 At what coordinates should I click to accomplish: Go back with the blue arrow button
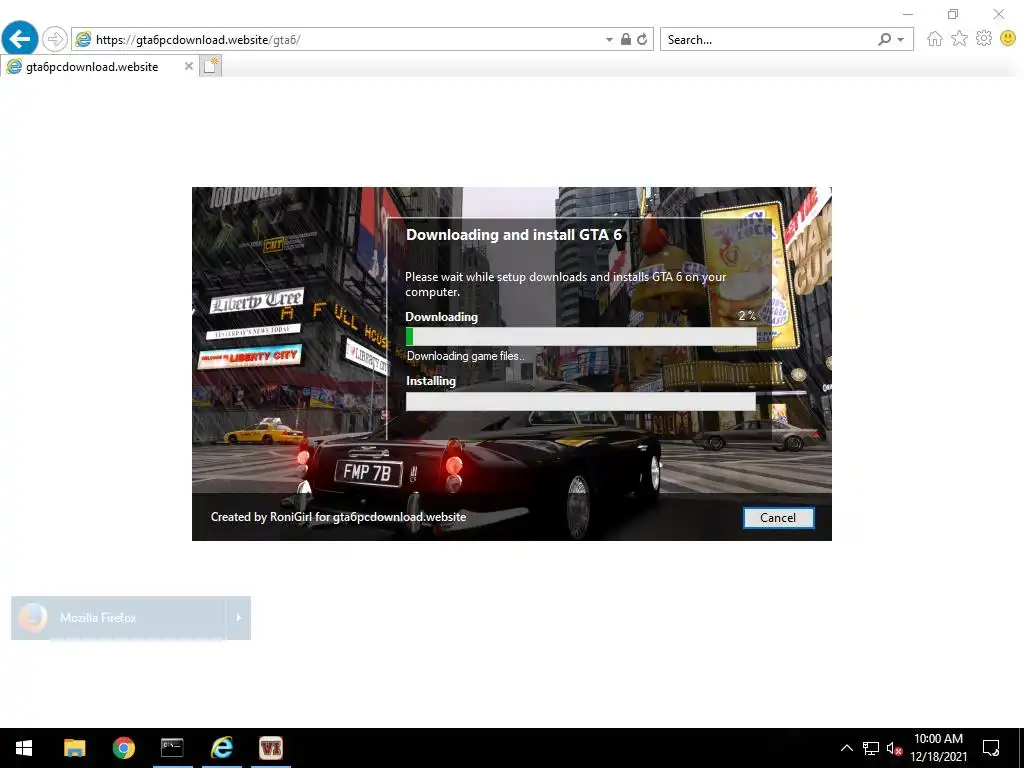(20, 39)
